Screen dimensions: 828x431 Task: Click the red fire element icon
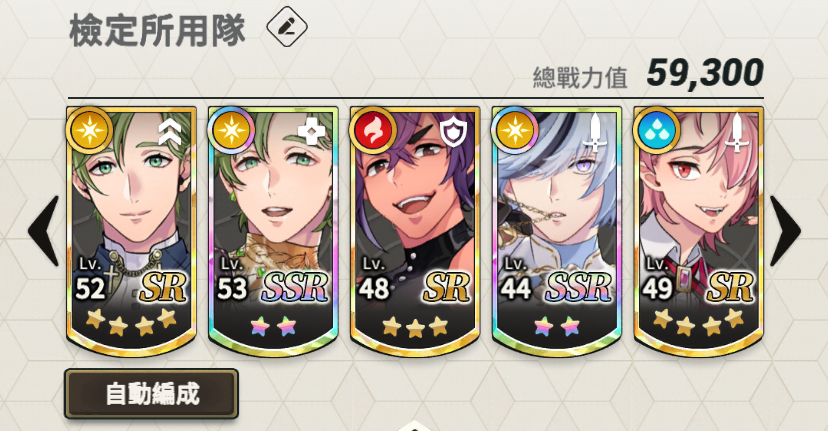coord(373,130)
